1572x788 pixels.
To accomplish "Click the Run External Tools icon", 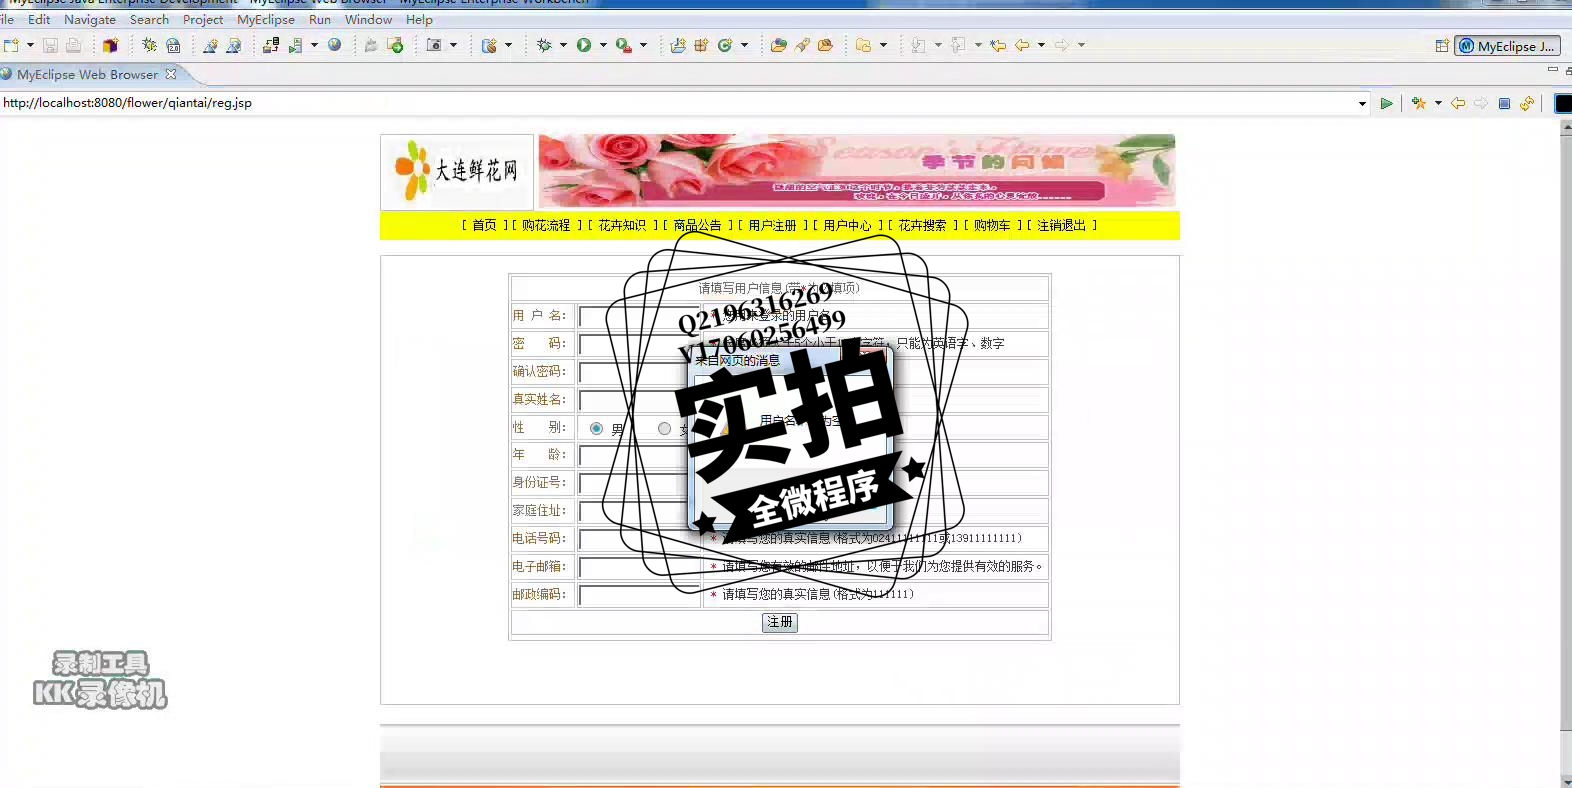I will click(x=624, y=45).
